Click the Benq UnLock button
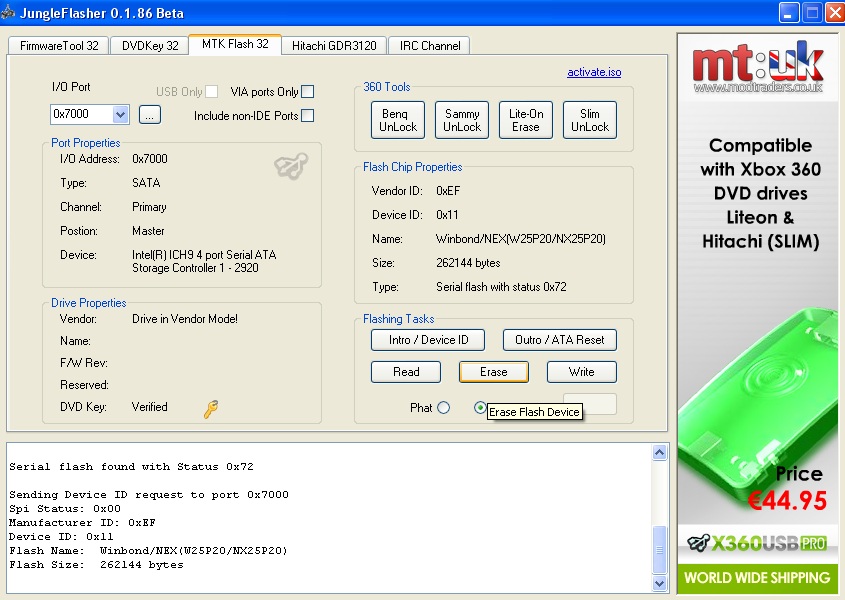Image resolution: width=845 pixels, height=600 pixels. tap(398, 120)
